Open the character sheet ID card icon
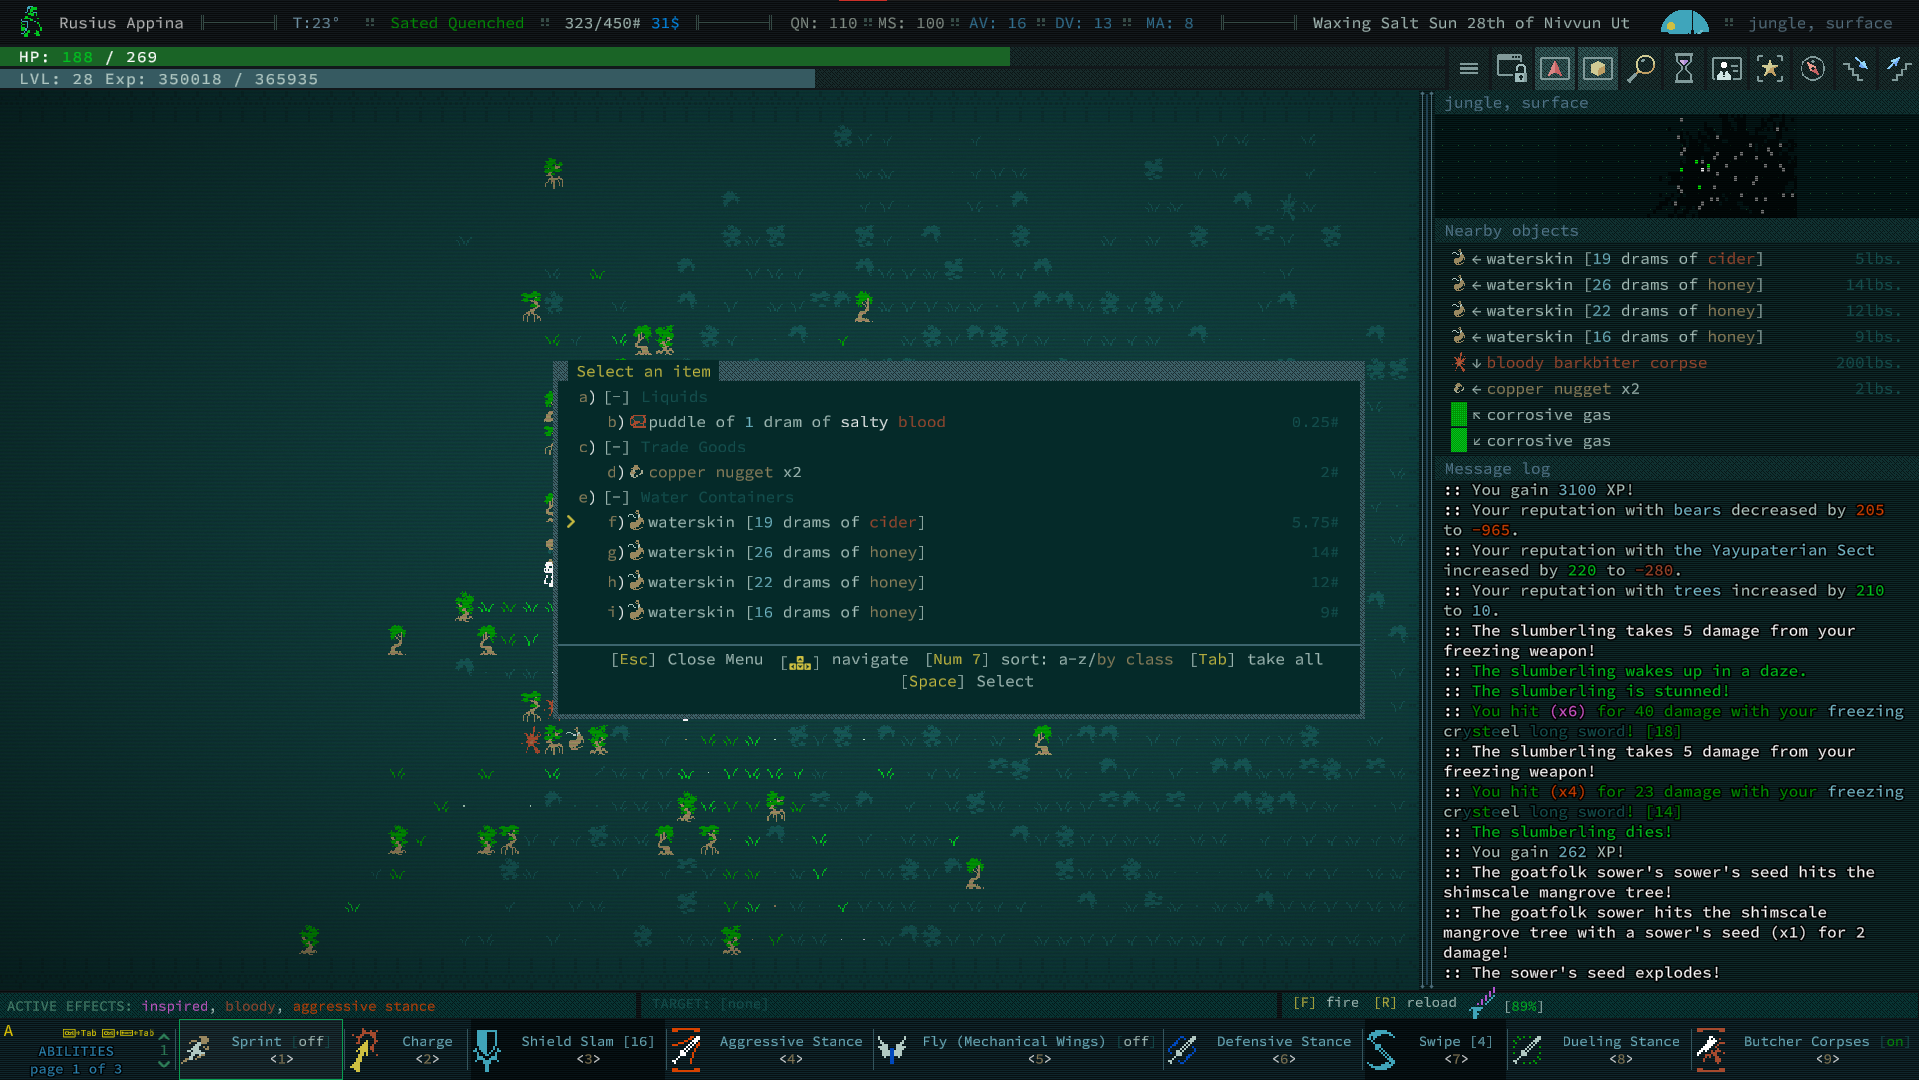 pos(1726,69)
